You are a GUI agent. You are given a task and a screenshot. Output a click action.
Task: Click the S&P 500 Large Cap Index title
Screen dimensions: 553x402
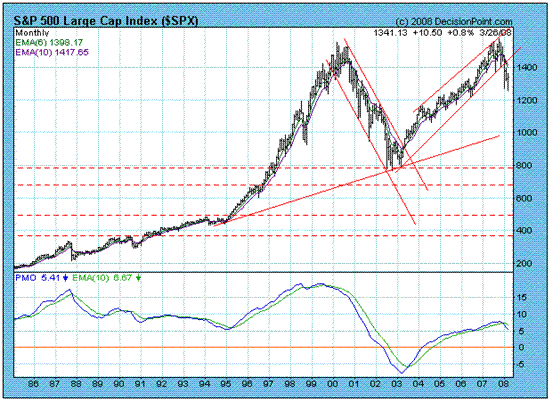(106, 21)
